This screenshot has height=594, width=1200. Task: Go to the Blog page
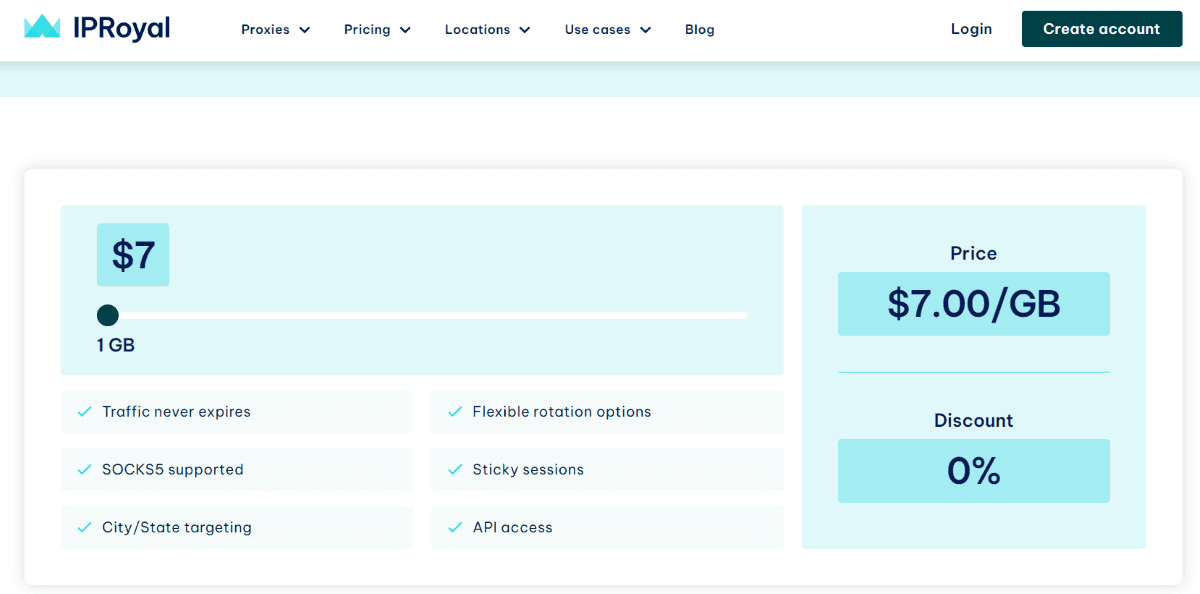pyautogui.click(x=700, y=30)
